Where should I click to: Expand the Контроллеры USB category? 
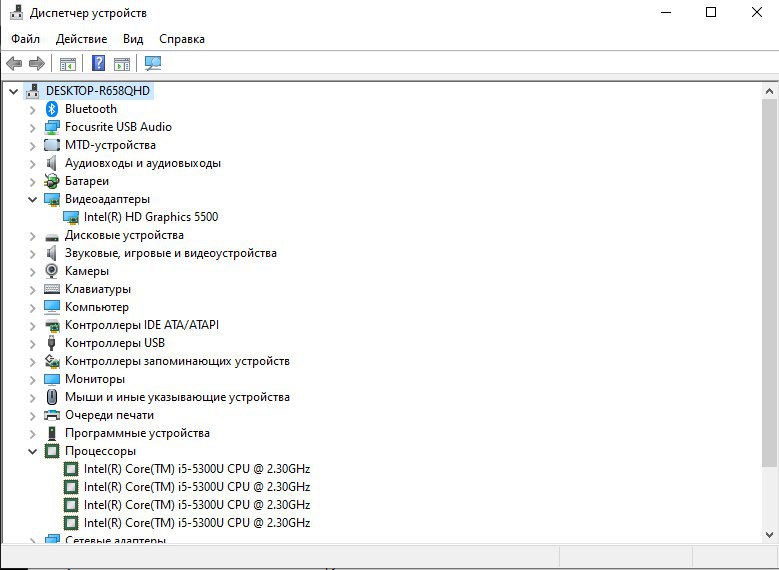click(32, 344)
